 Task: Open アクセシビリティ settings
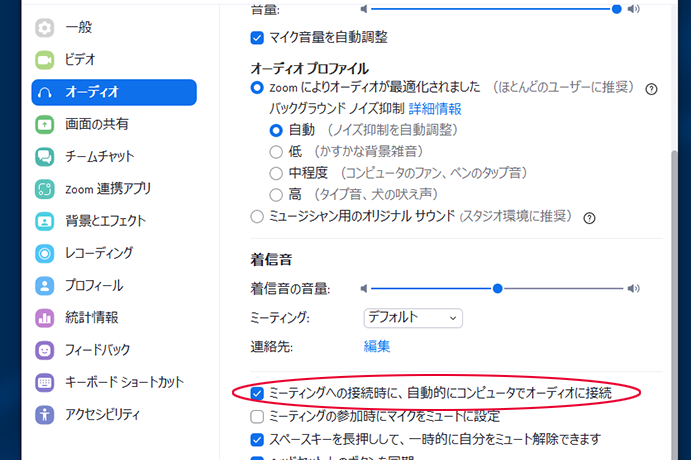click(x=114, y=415)
